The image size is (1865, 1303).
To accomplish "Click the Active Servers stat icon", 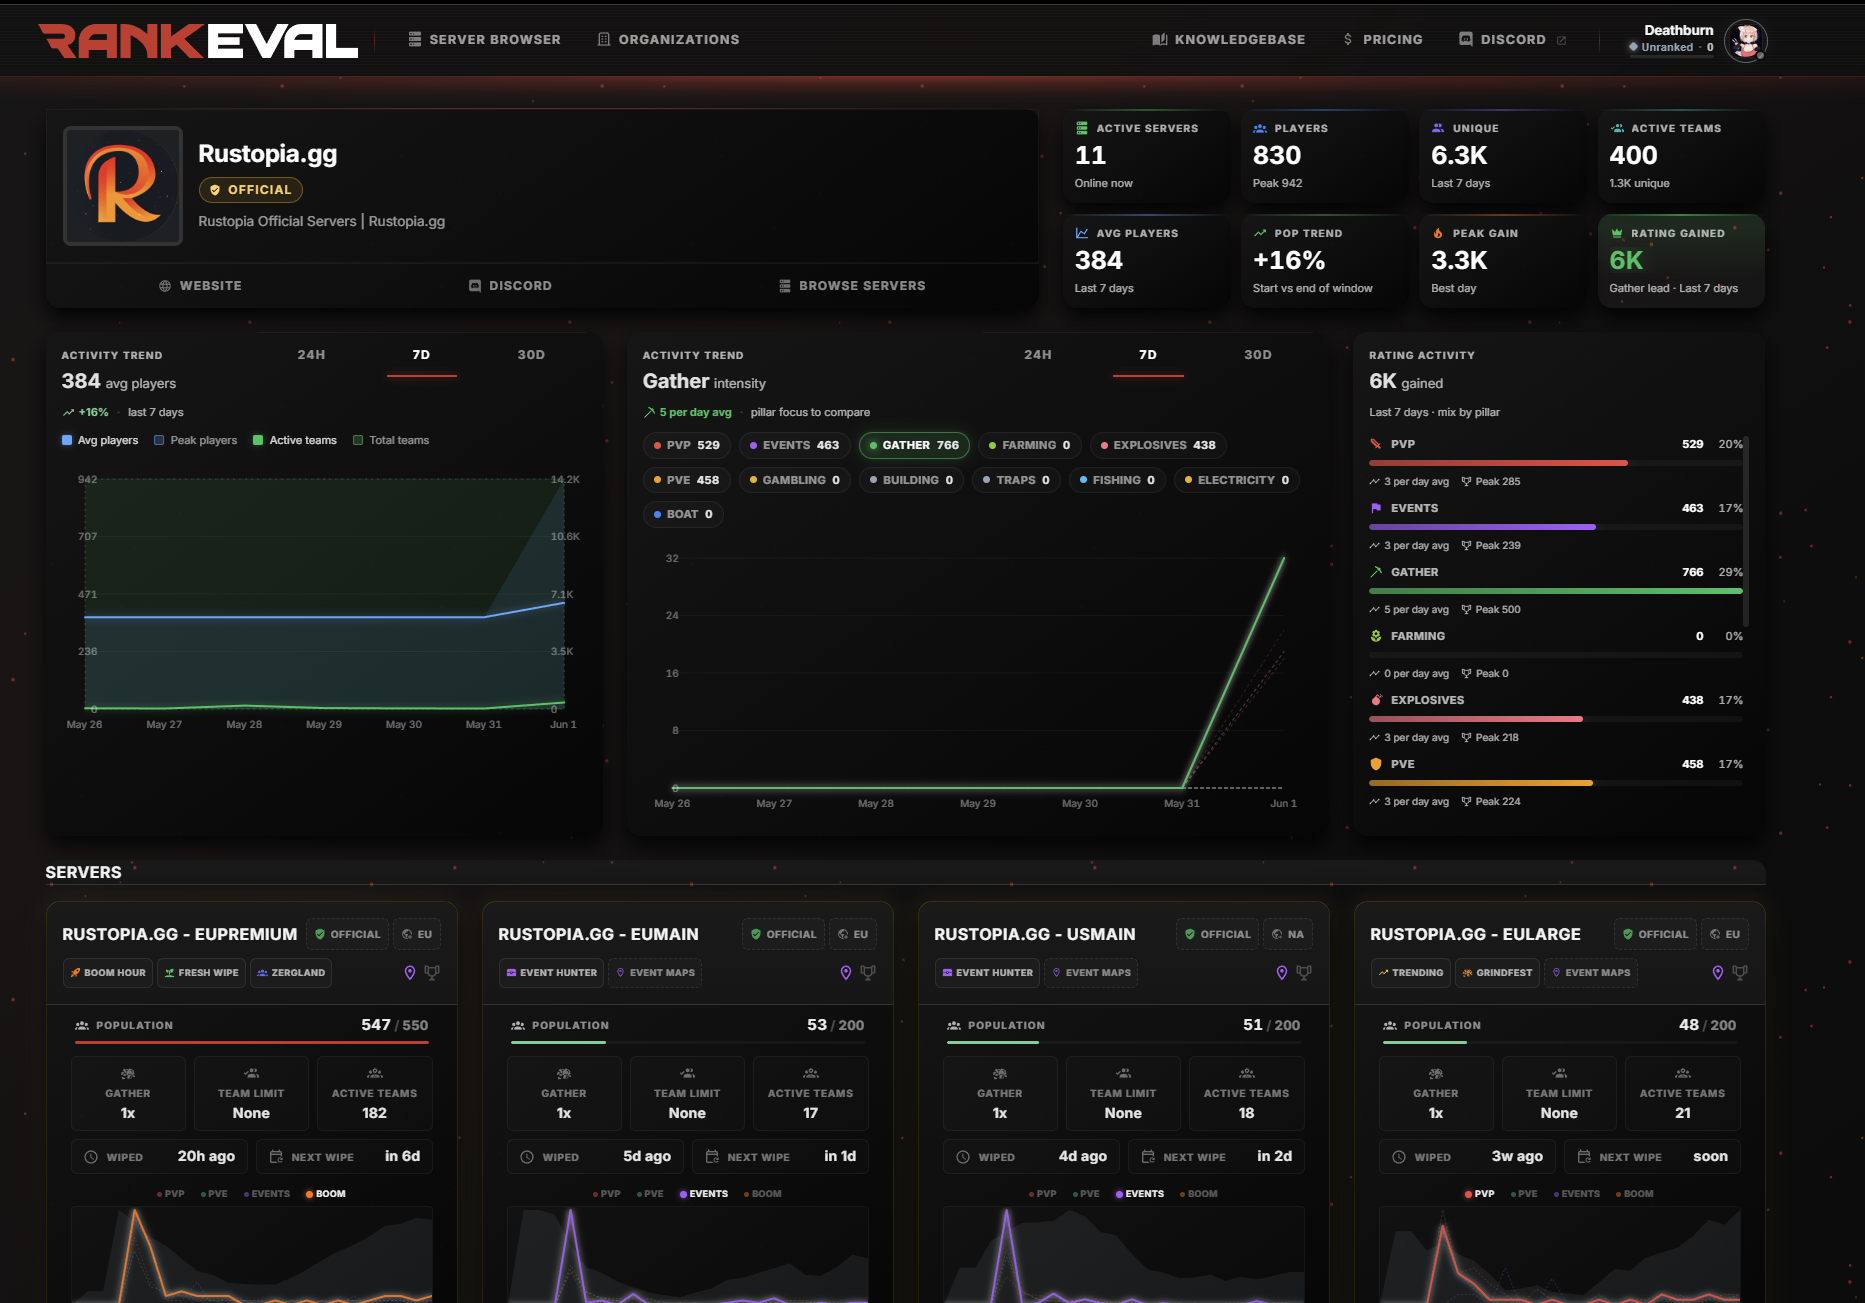I will [1082, 128].
